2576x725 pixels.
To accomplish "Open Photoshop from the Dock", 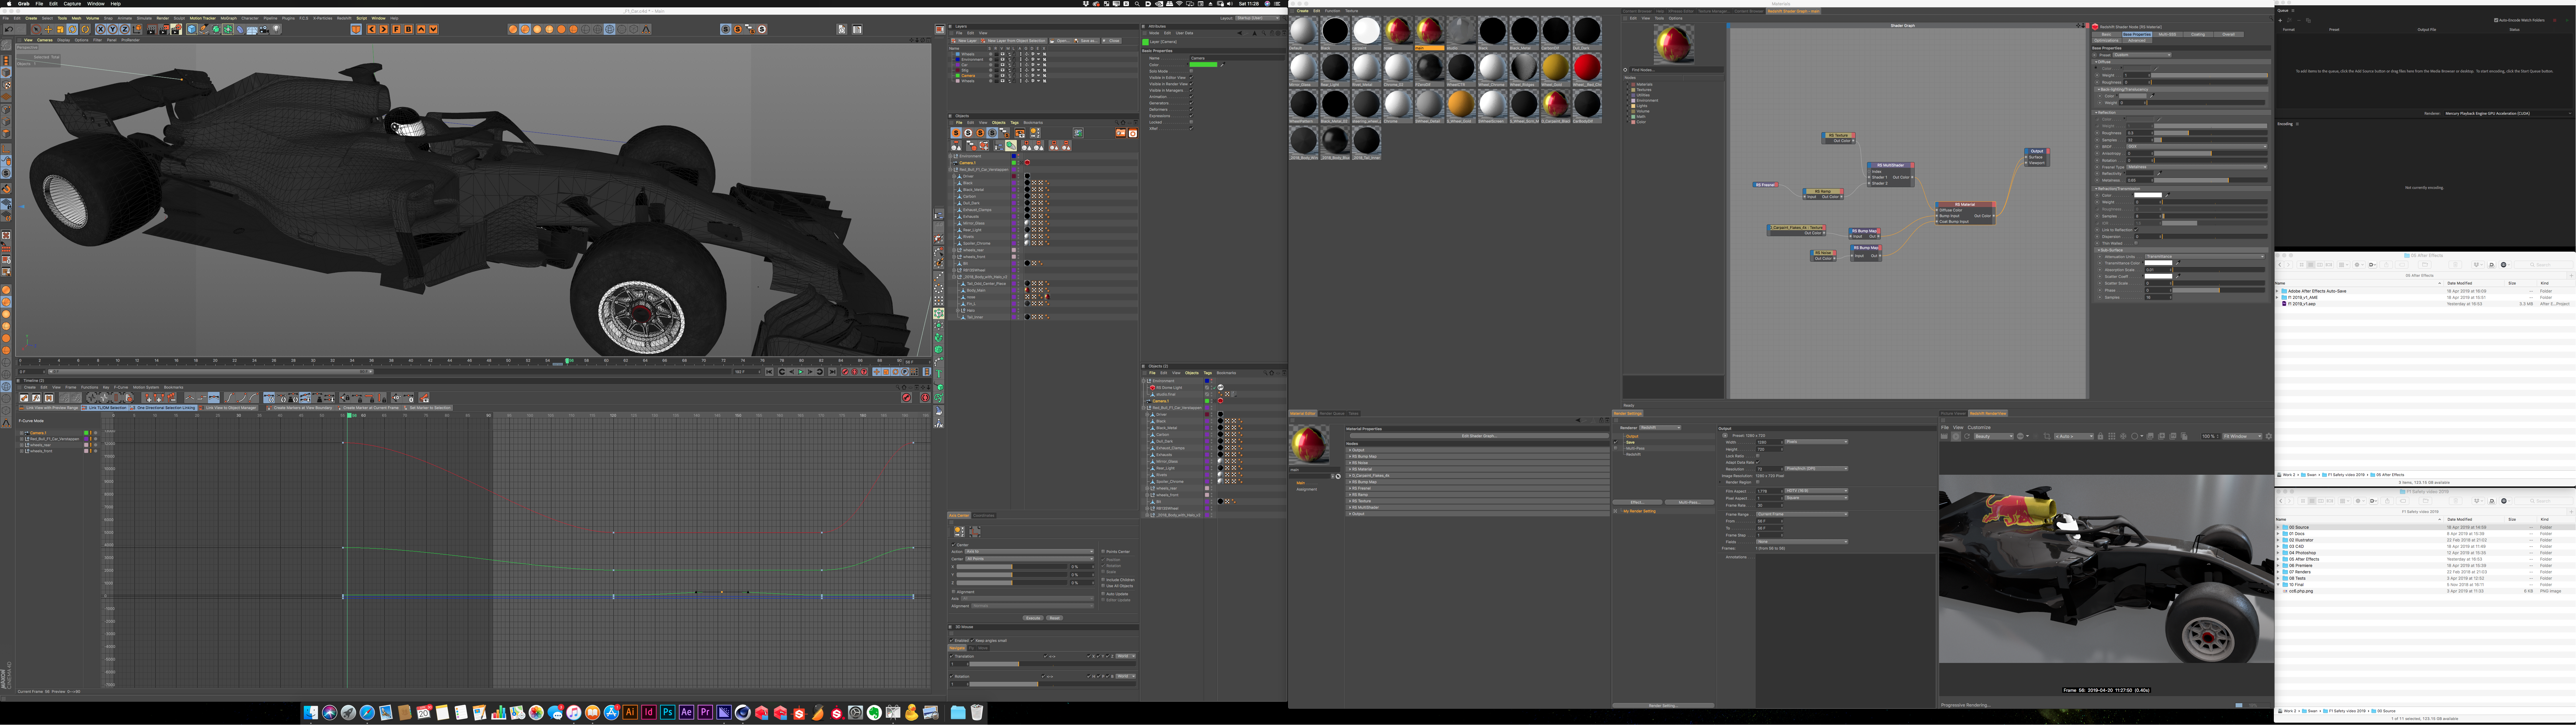I will coord(668,712).
